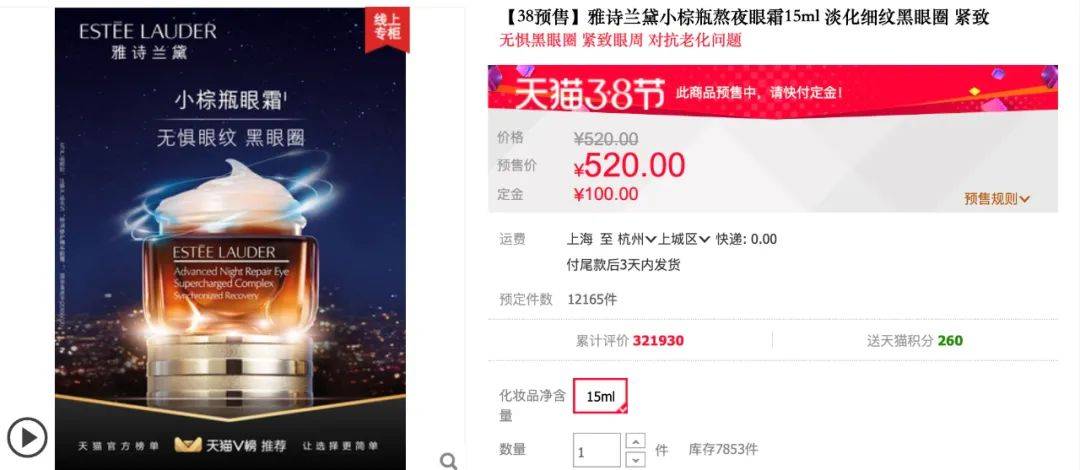The width and height of the screenshot is (1080, 470).
Task: Click the 定金 ¥100.00 deposit amount
Action: [606, 194]
